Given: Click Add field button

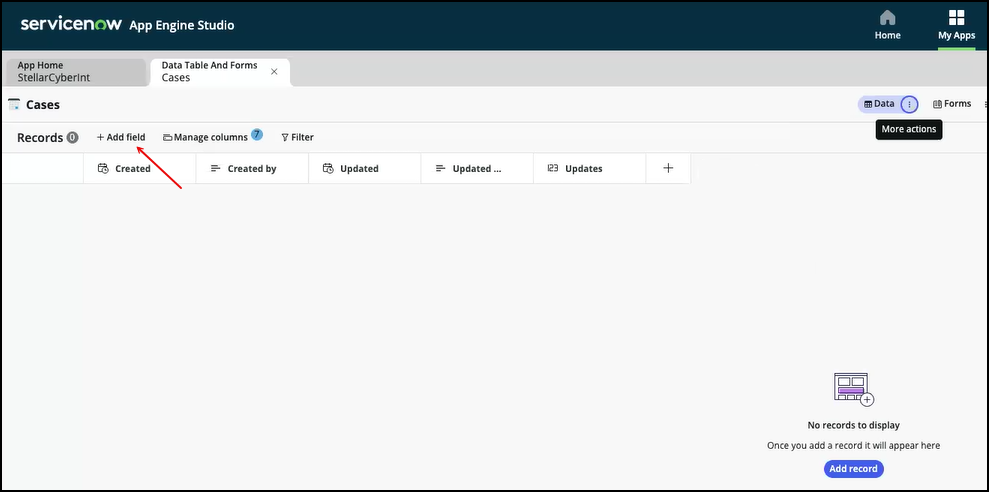Looking at the screenshot, I should tap(121, 137).
